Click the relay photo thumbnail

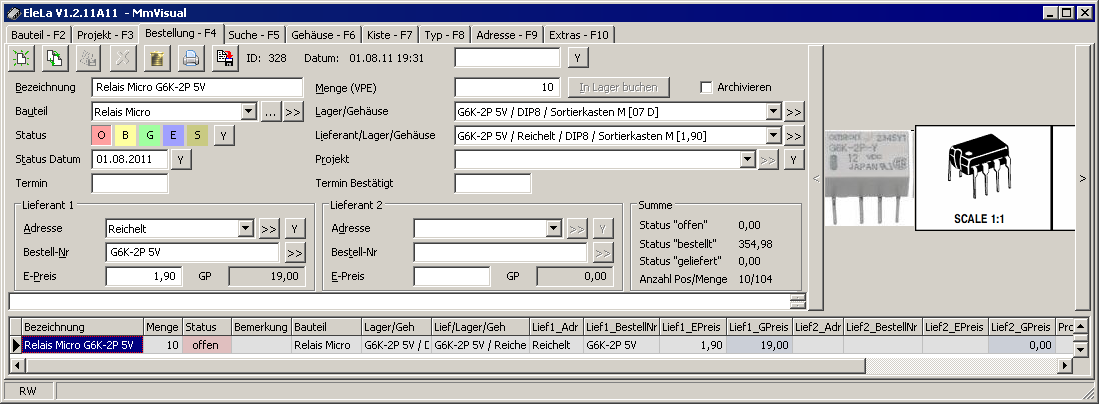[869, 178]
